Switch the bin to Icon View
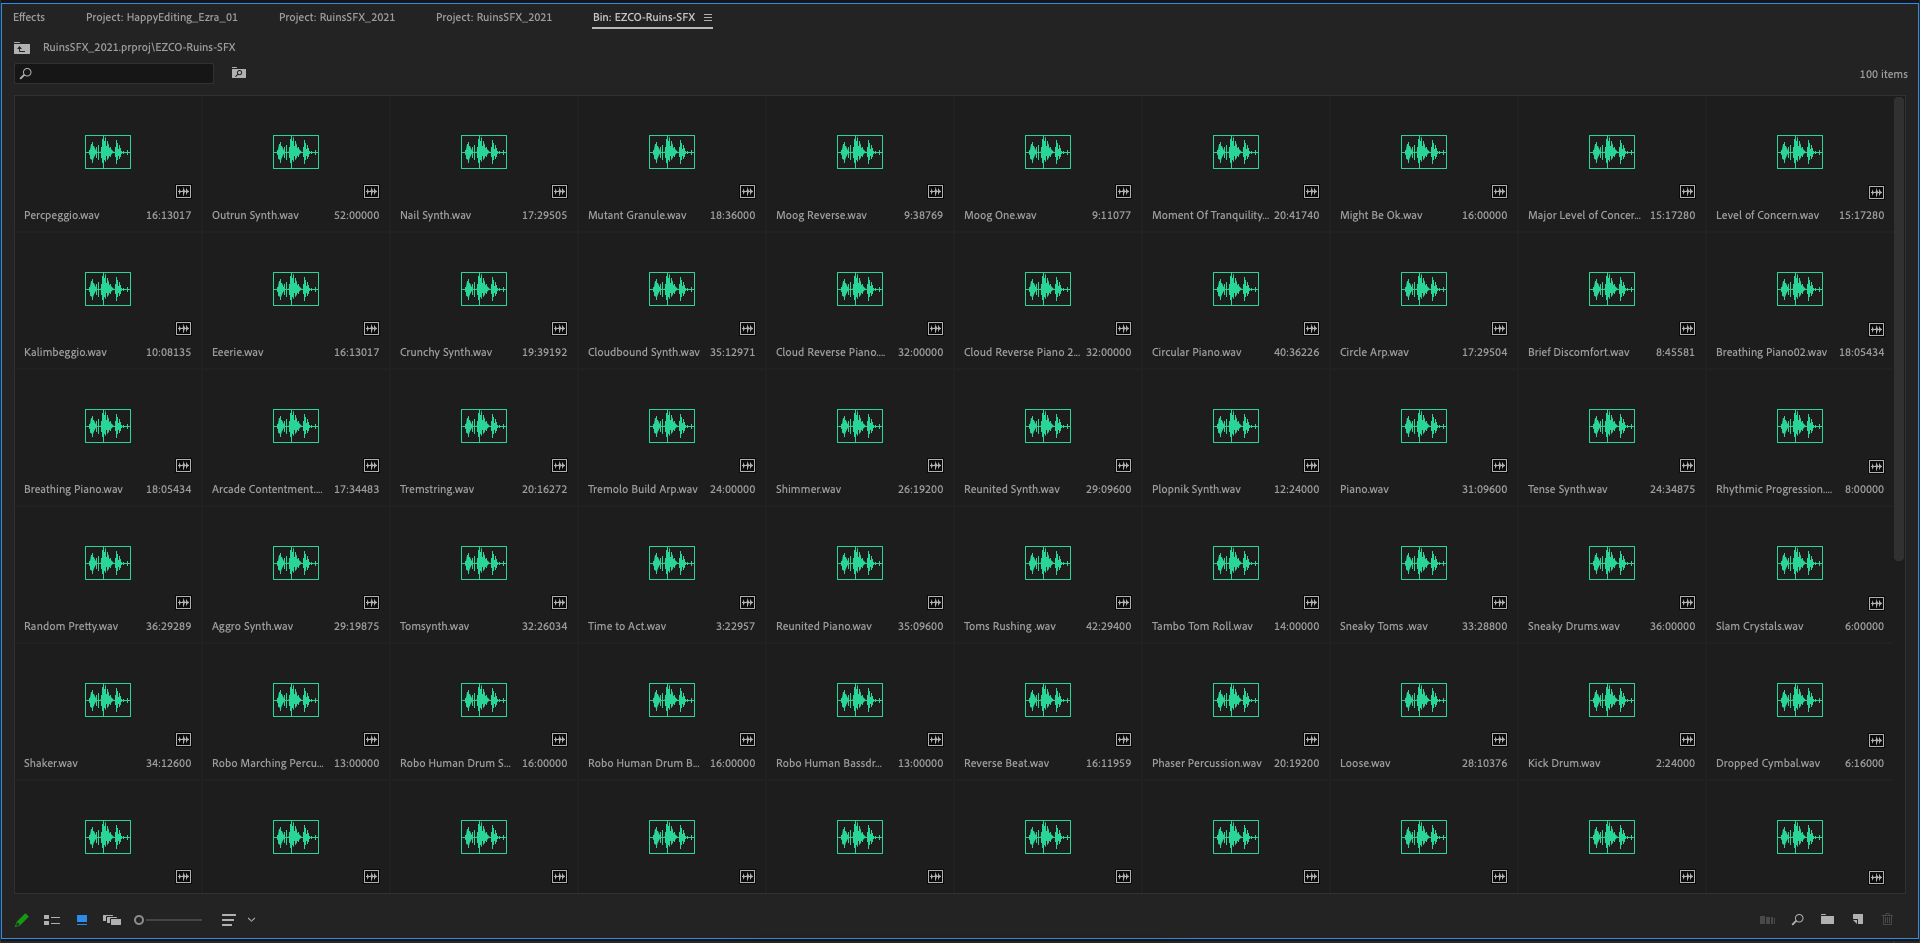1920x943 pixels. [82, 920]
